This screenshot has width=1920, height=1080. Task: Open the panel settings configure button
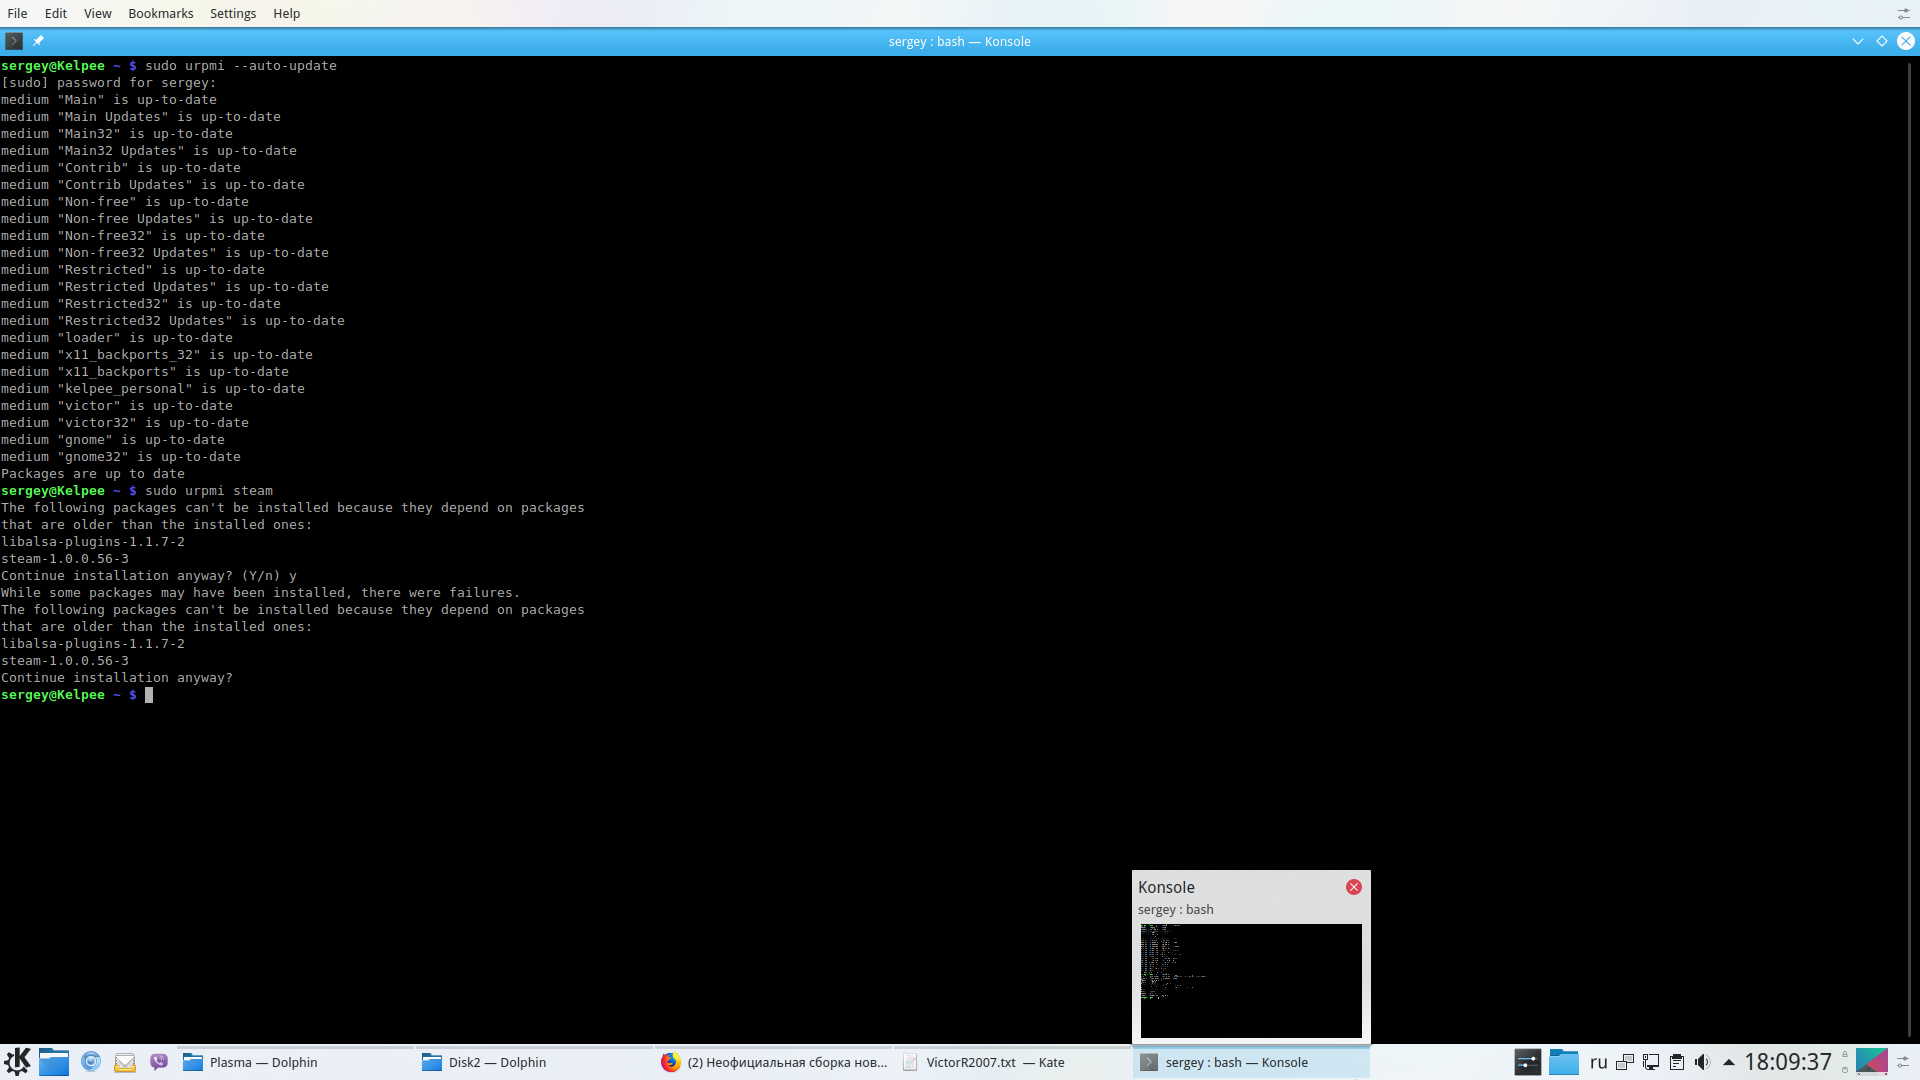1904,1062
